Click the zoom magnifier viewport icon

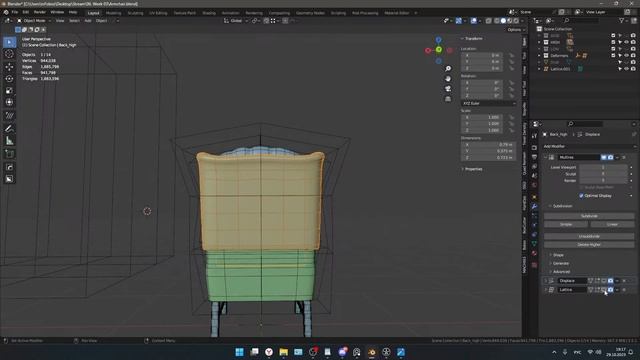click(x=448, y=69)
